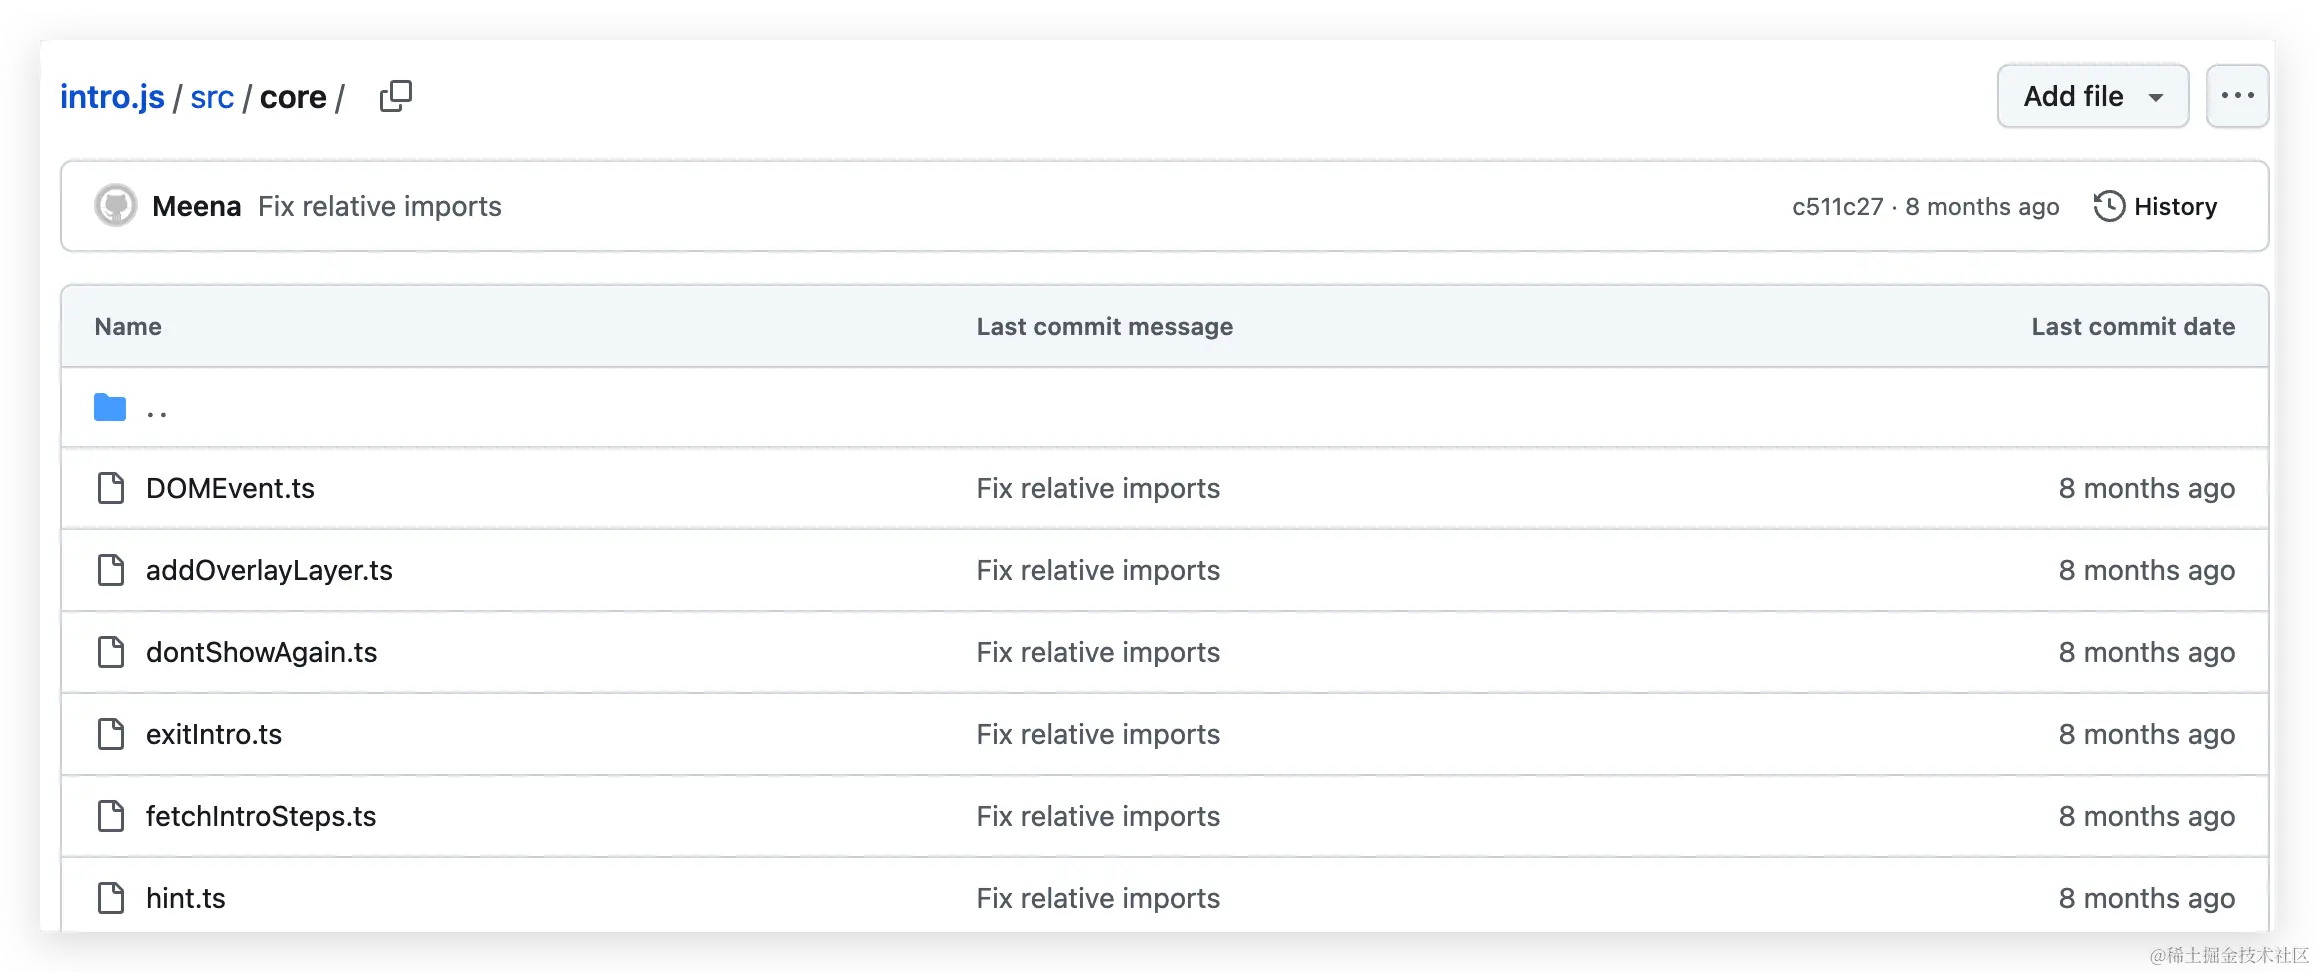Click 8 months ago in exitIntro.ts row
This screenshot has height=972, width=2316.
[x=2146, y=734]
